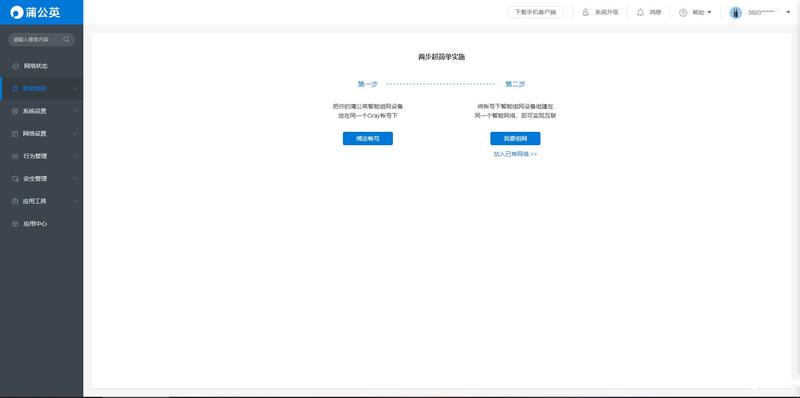The height and width of the screenshot is (398, 800).
Task: Open the 消息 notifications bell icon
Action: tap(640, 12)
